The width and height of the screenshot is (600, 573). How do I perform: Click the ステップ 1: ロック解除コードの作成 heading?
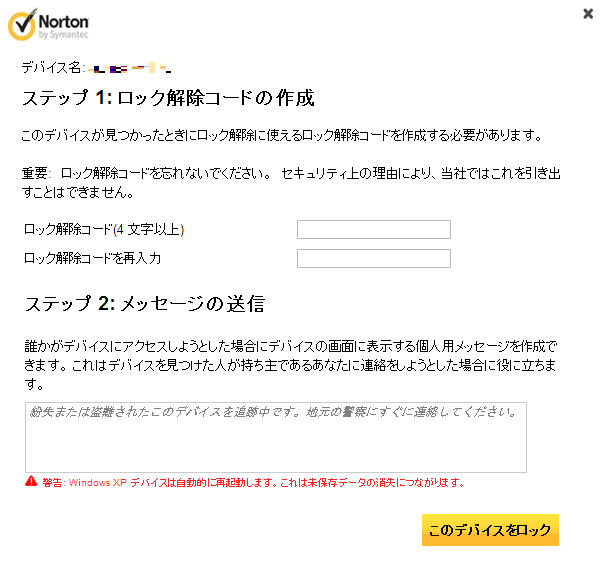point(168,98)
